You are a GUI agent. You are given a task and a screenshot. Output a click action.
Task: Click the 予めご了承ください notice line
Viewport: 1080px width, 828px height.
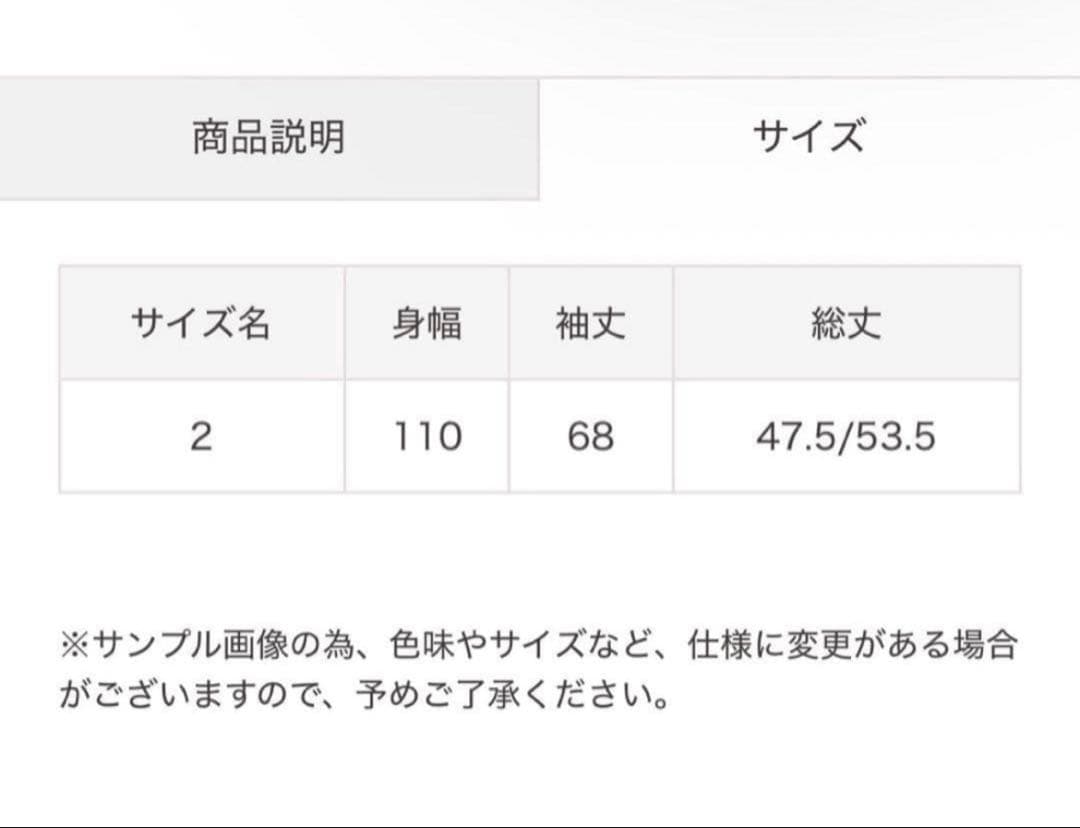(364, 695)
